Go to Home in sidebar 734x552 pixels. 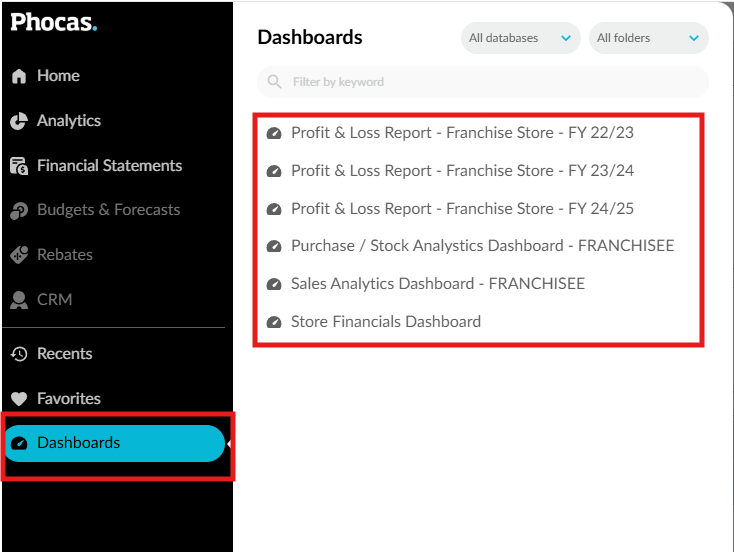(58, 76)
